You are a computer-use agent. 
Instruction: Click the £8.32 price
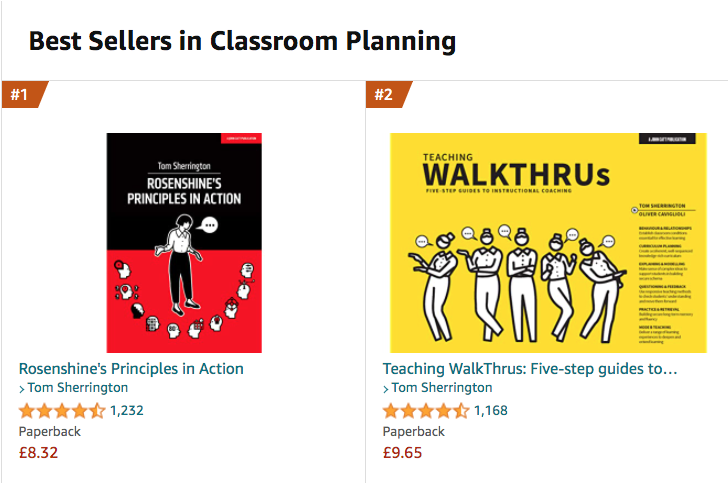point(39,452)
